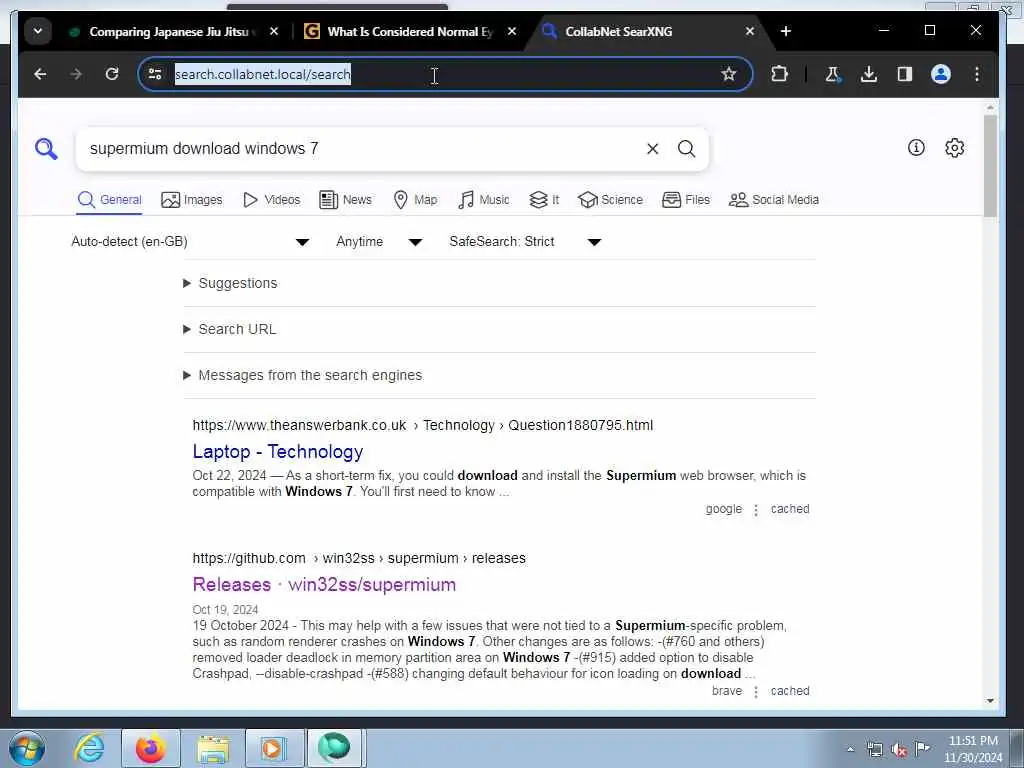The image size is (1024, 768).
Task: Go back to the previous page
Action: pyautogui.click(x=40, y=74)
